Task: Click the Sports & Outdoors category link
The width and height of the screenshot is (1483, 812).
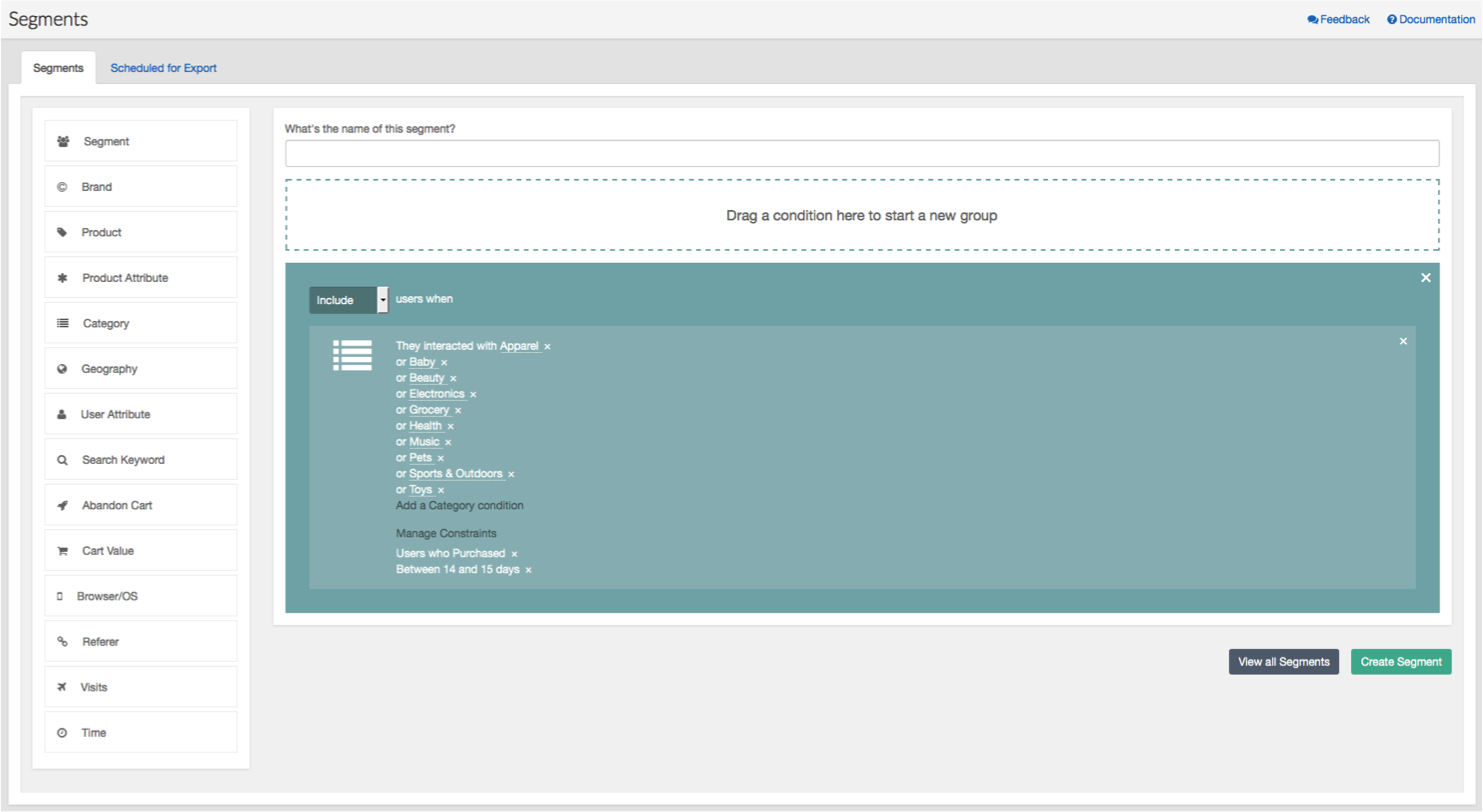Action: click(x=456, y=474)
